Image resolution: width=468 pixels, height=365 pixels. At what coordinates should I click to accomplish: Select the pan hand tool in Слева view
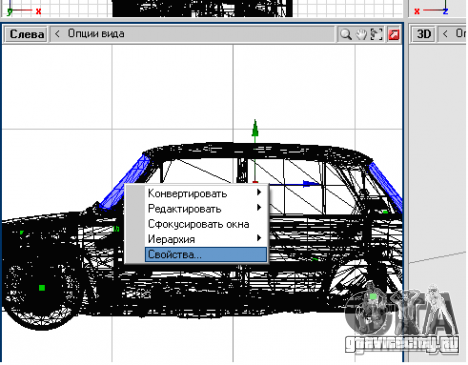tap(361, 34)
